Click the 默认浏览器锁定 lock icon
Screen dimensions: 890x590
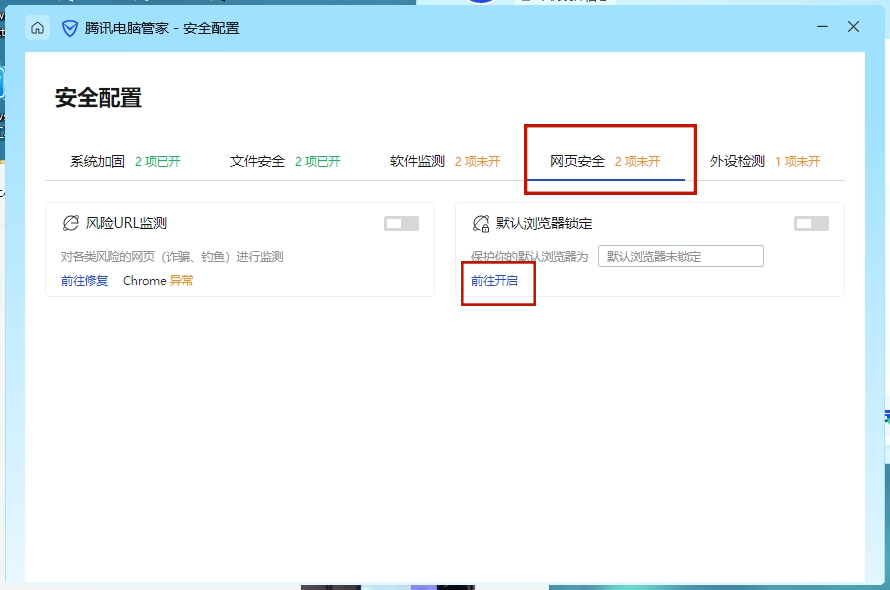click(x=481, y=223)
